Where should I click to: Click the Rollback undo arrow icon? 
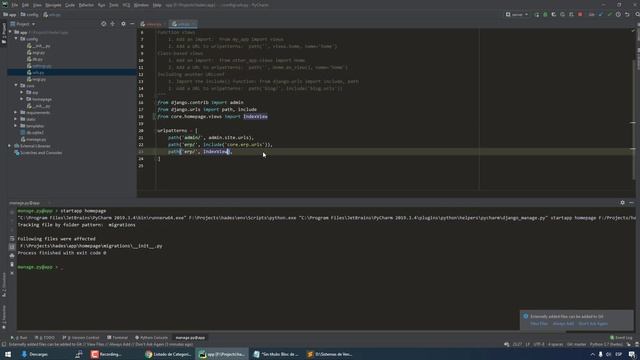click(x=627, y=14)
